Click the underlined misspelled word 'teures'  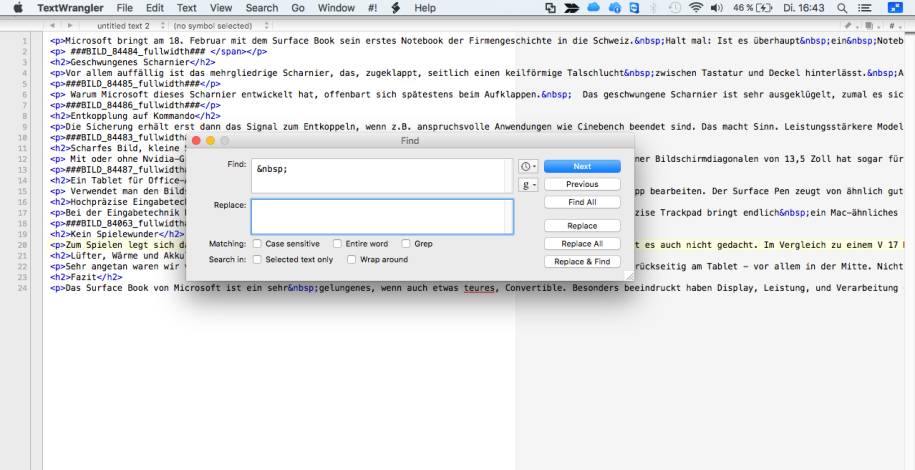point(479,288)
